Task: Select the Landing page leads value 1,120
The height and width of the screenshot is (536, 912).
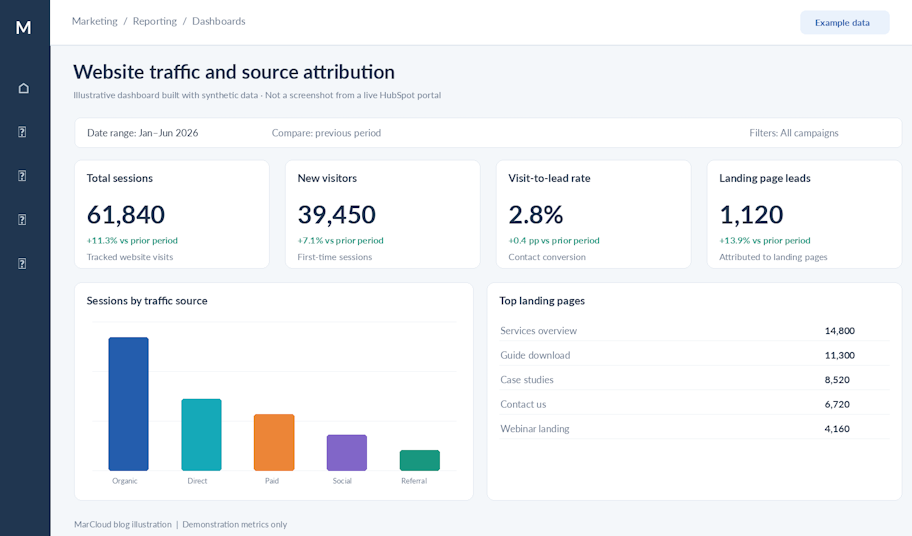Action: point(751,215)
